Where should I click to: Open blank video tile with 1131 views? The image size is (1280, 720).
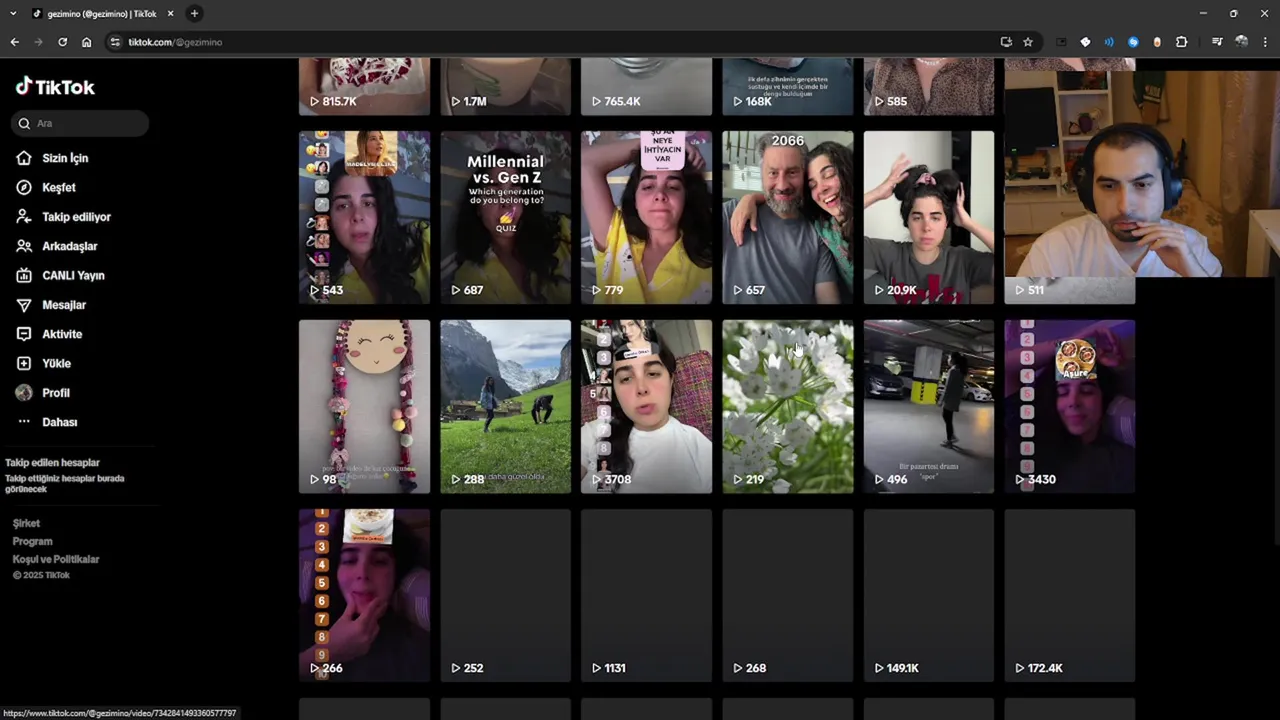click(x=646, y=595)
